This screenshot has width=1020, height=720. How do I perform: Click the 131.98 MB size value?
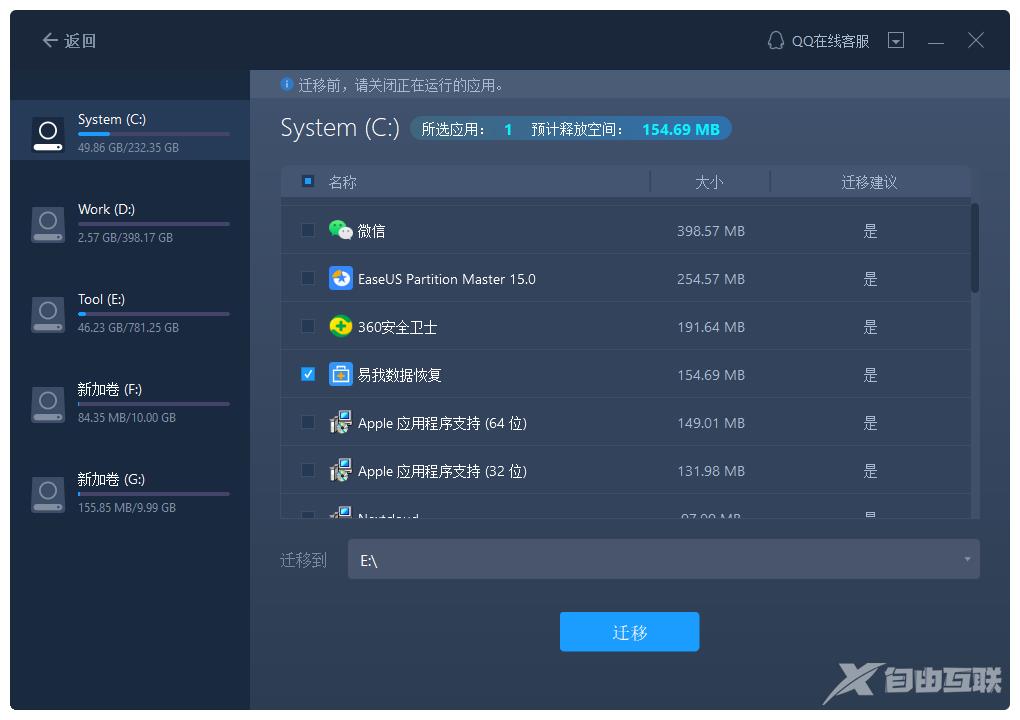pos(710,471)
